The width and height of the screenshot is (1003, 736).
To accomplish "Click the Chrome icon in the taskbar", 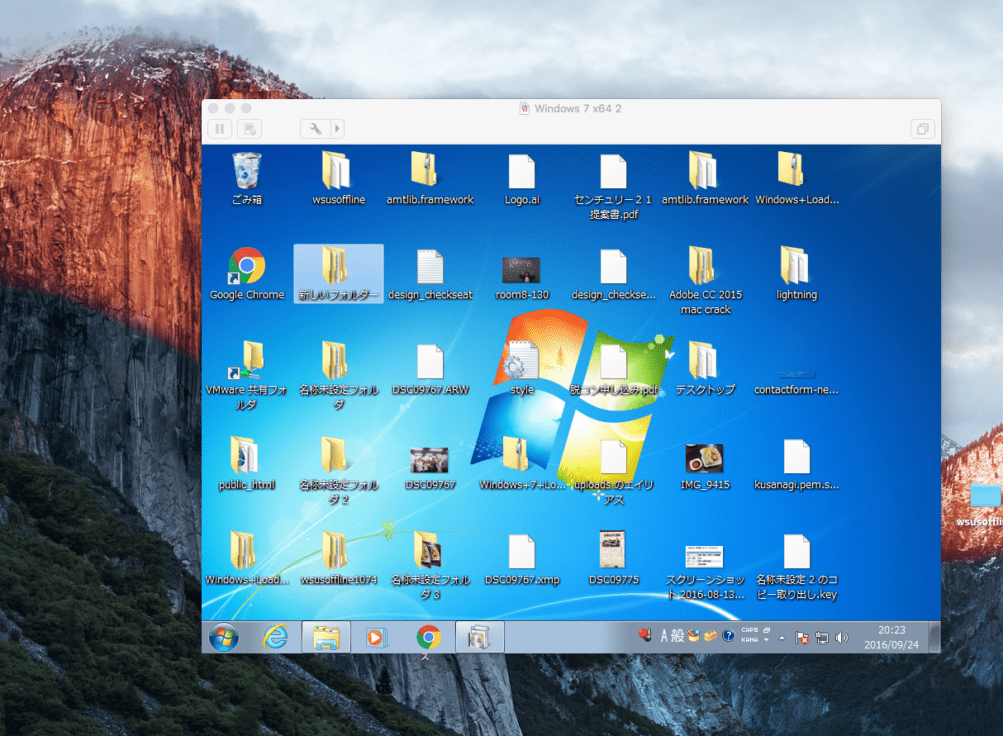I will 429,637.
